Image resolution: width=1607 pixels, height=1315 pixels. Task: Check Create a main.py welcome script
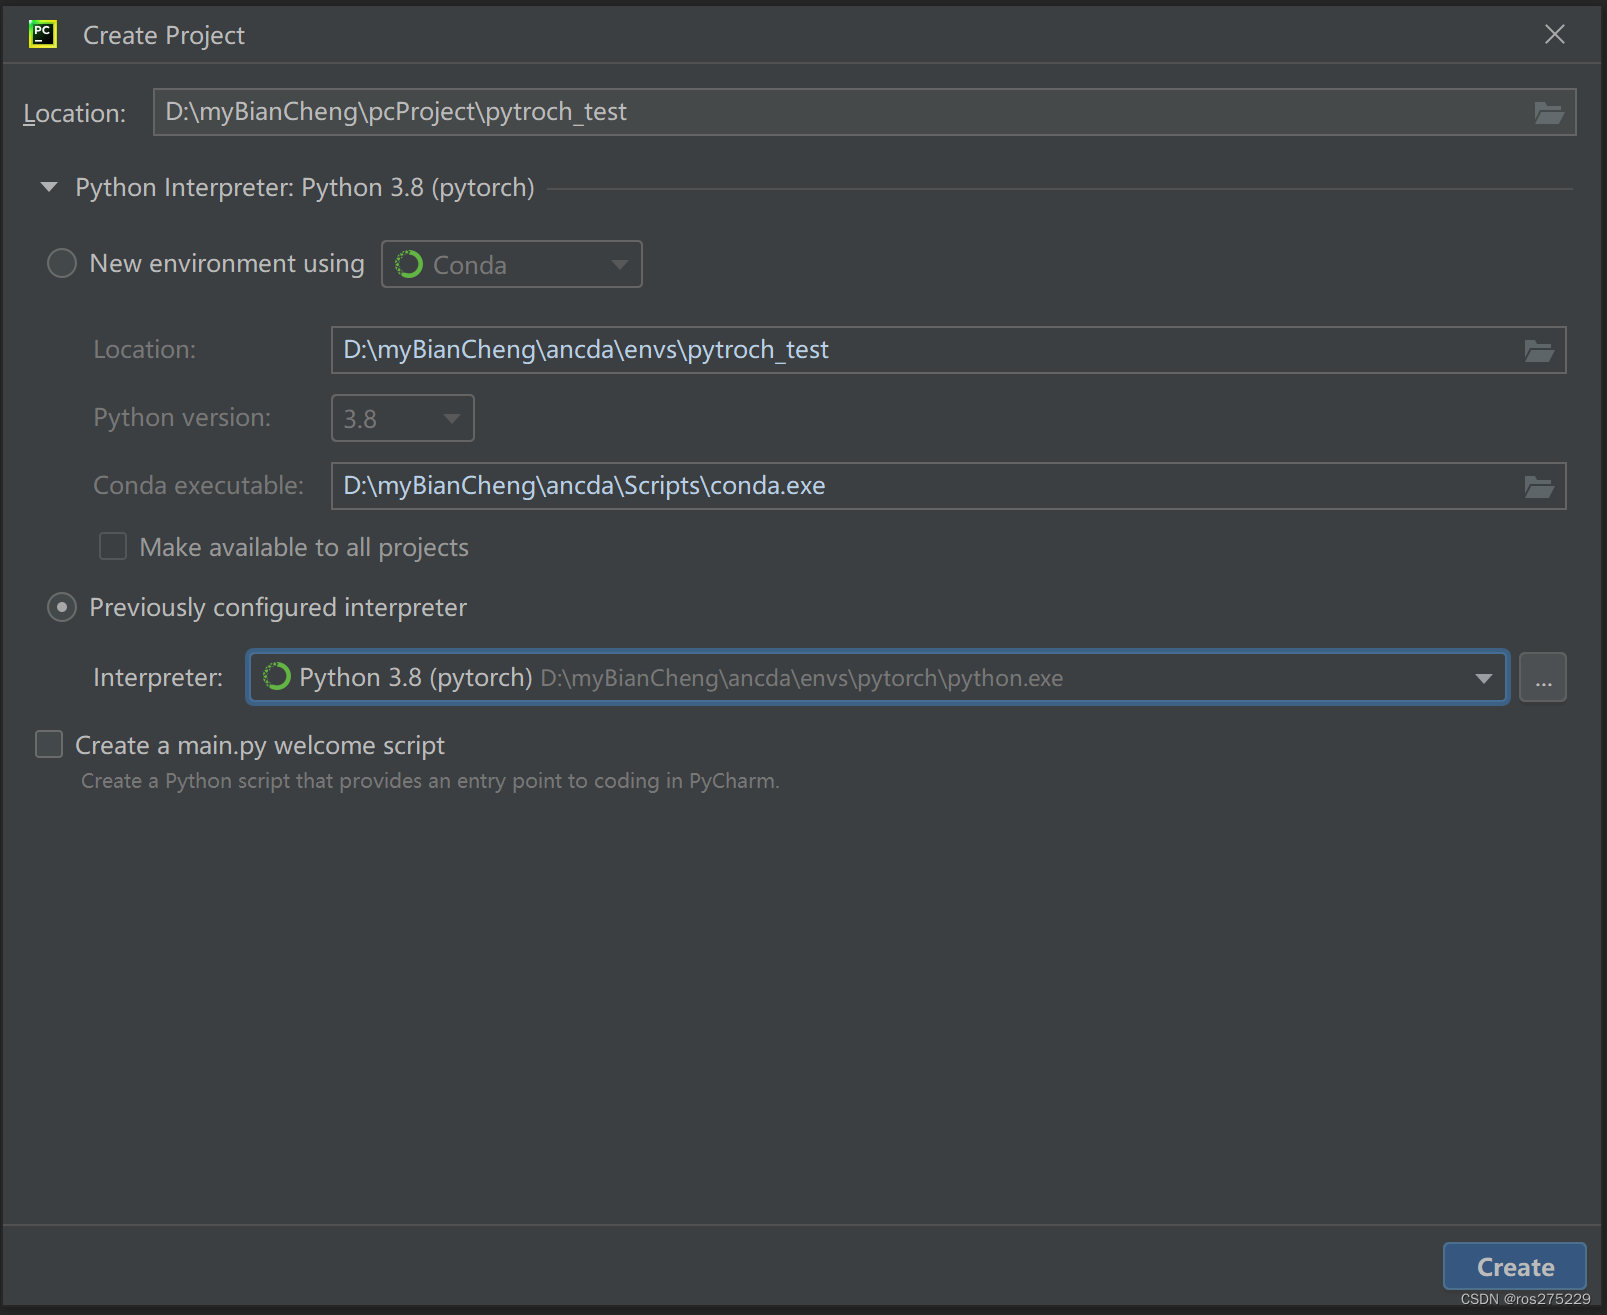49,744
